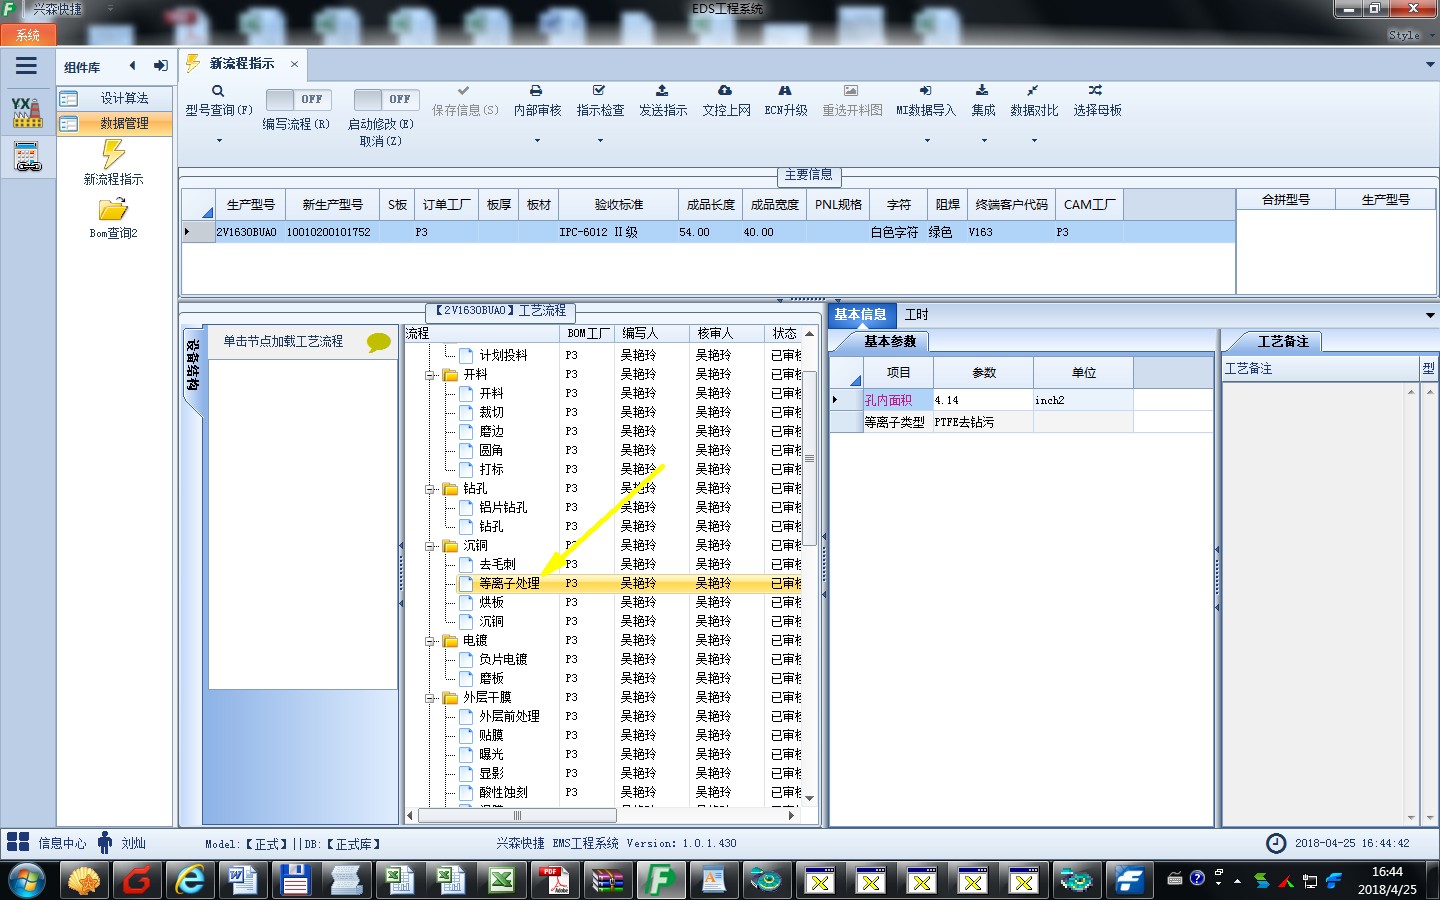The image size is (1440, 900).
Task: Switch to the 工时 tab
Action: (x=916, y=314)
